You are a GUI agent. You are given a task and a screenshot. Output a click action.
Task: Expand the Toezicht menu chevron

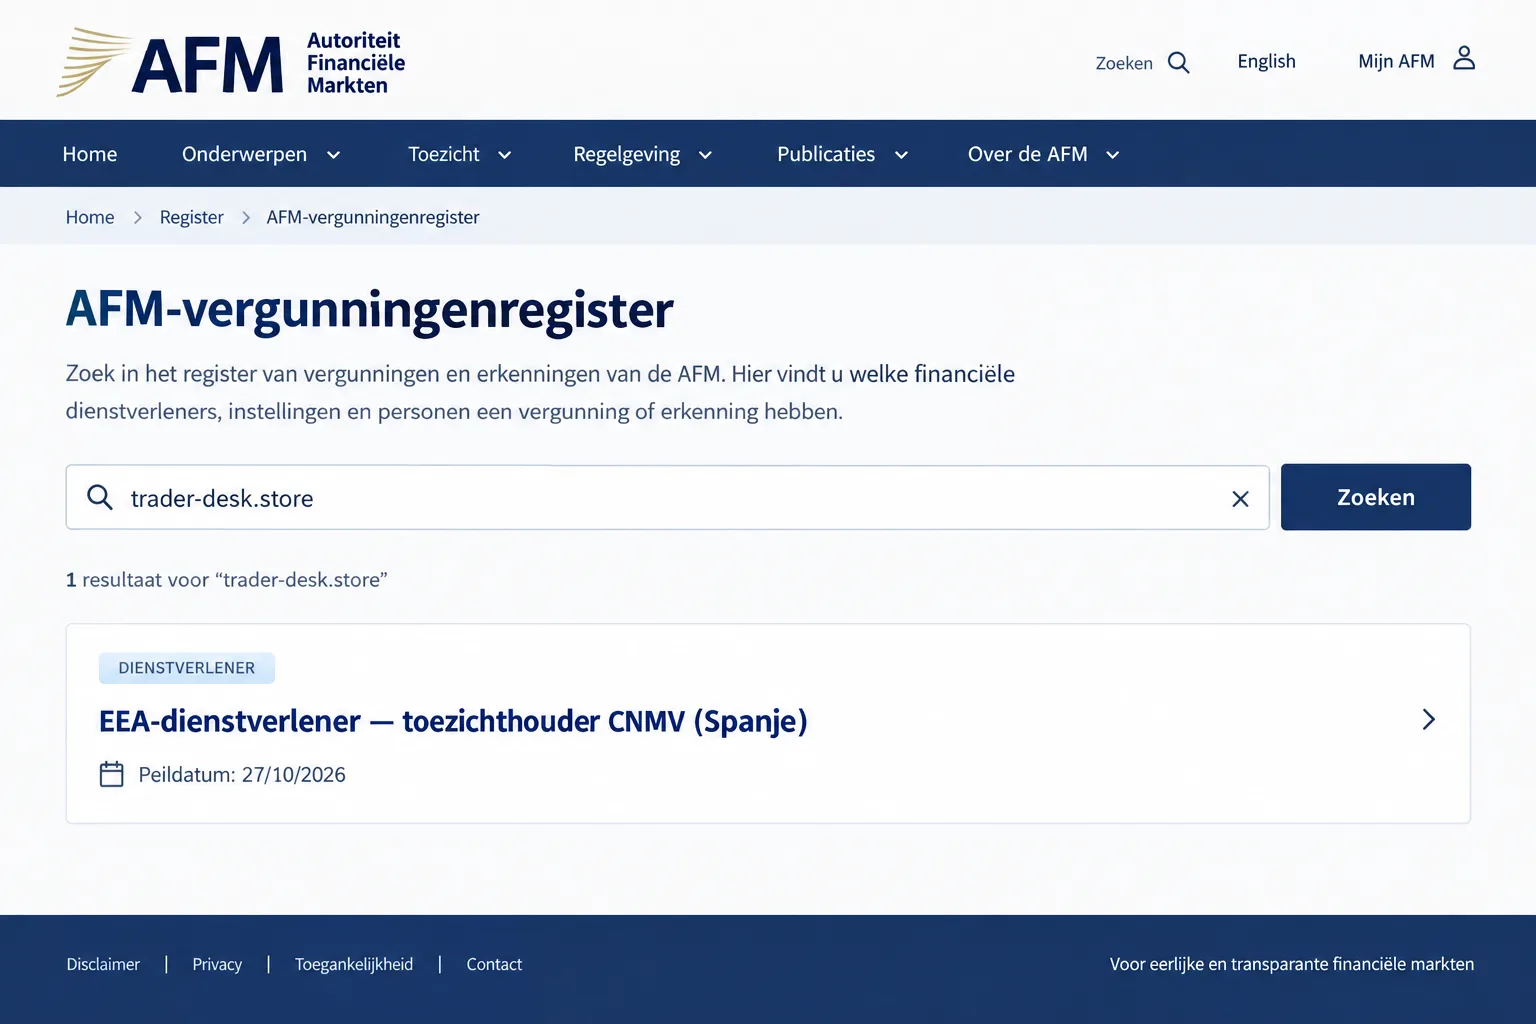pos(505,155)
